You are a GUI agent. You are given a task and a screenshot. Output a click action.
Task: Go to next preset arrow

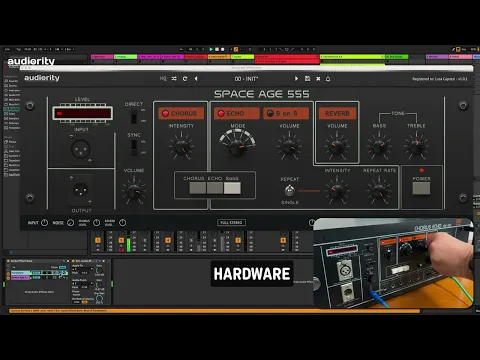[296, 79]
